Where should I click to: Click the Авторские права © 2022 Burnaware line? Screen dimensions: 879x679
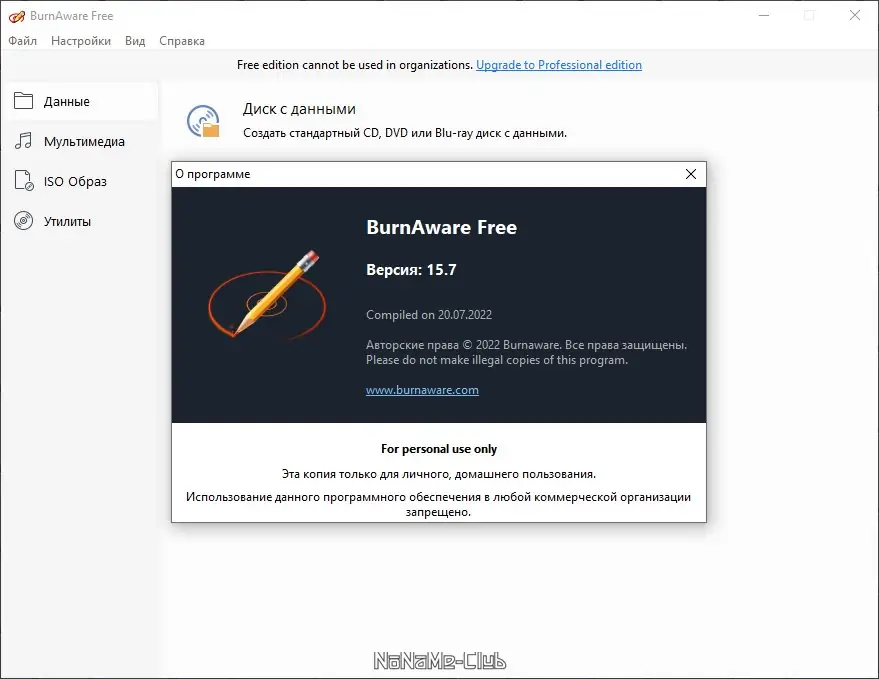[x=526, y=345]
